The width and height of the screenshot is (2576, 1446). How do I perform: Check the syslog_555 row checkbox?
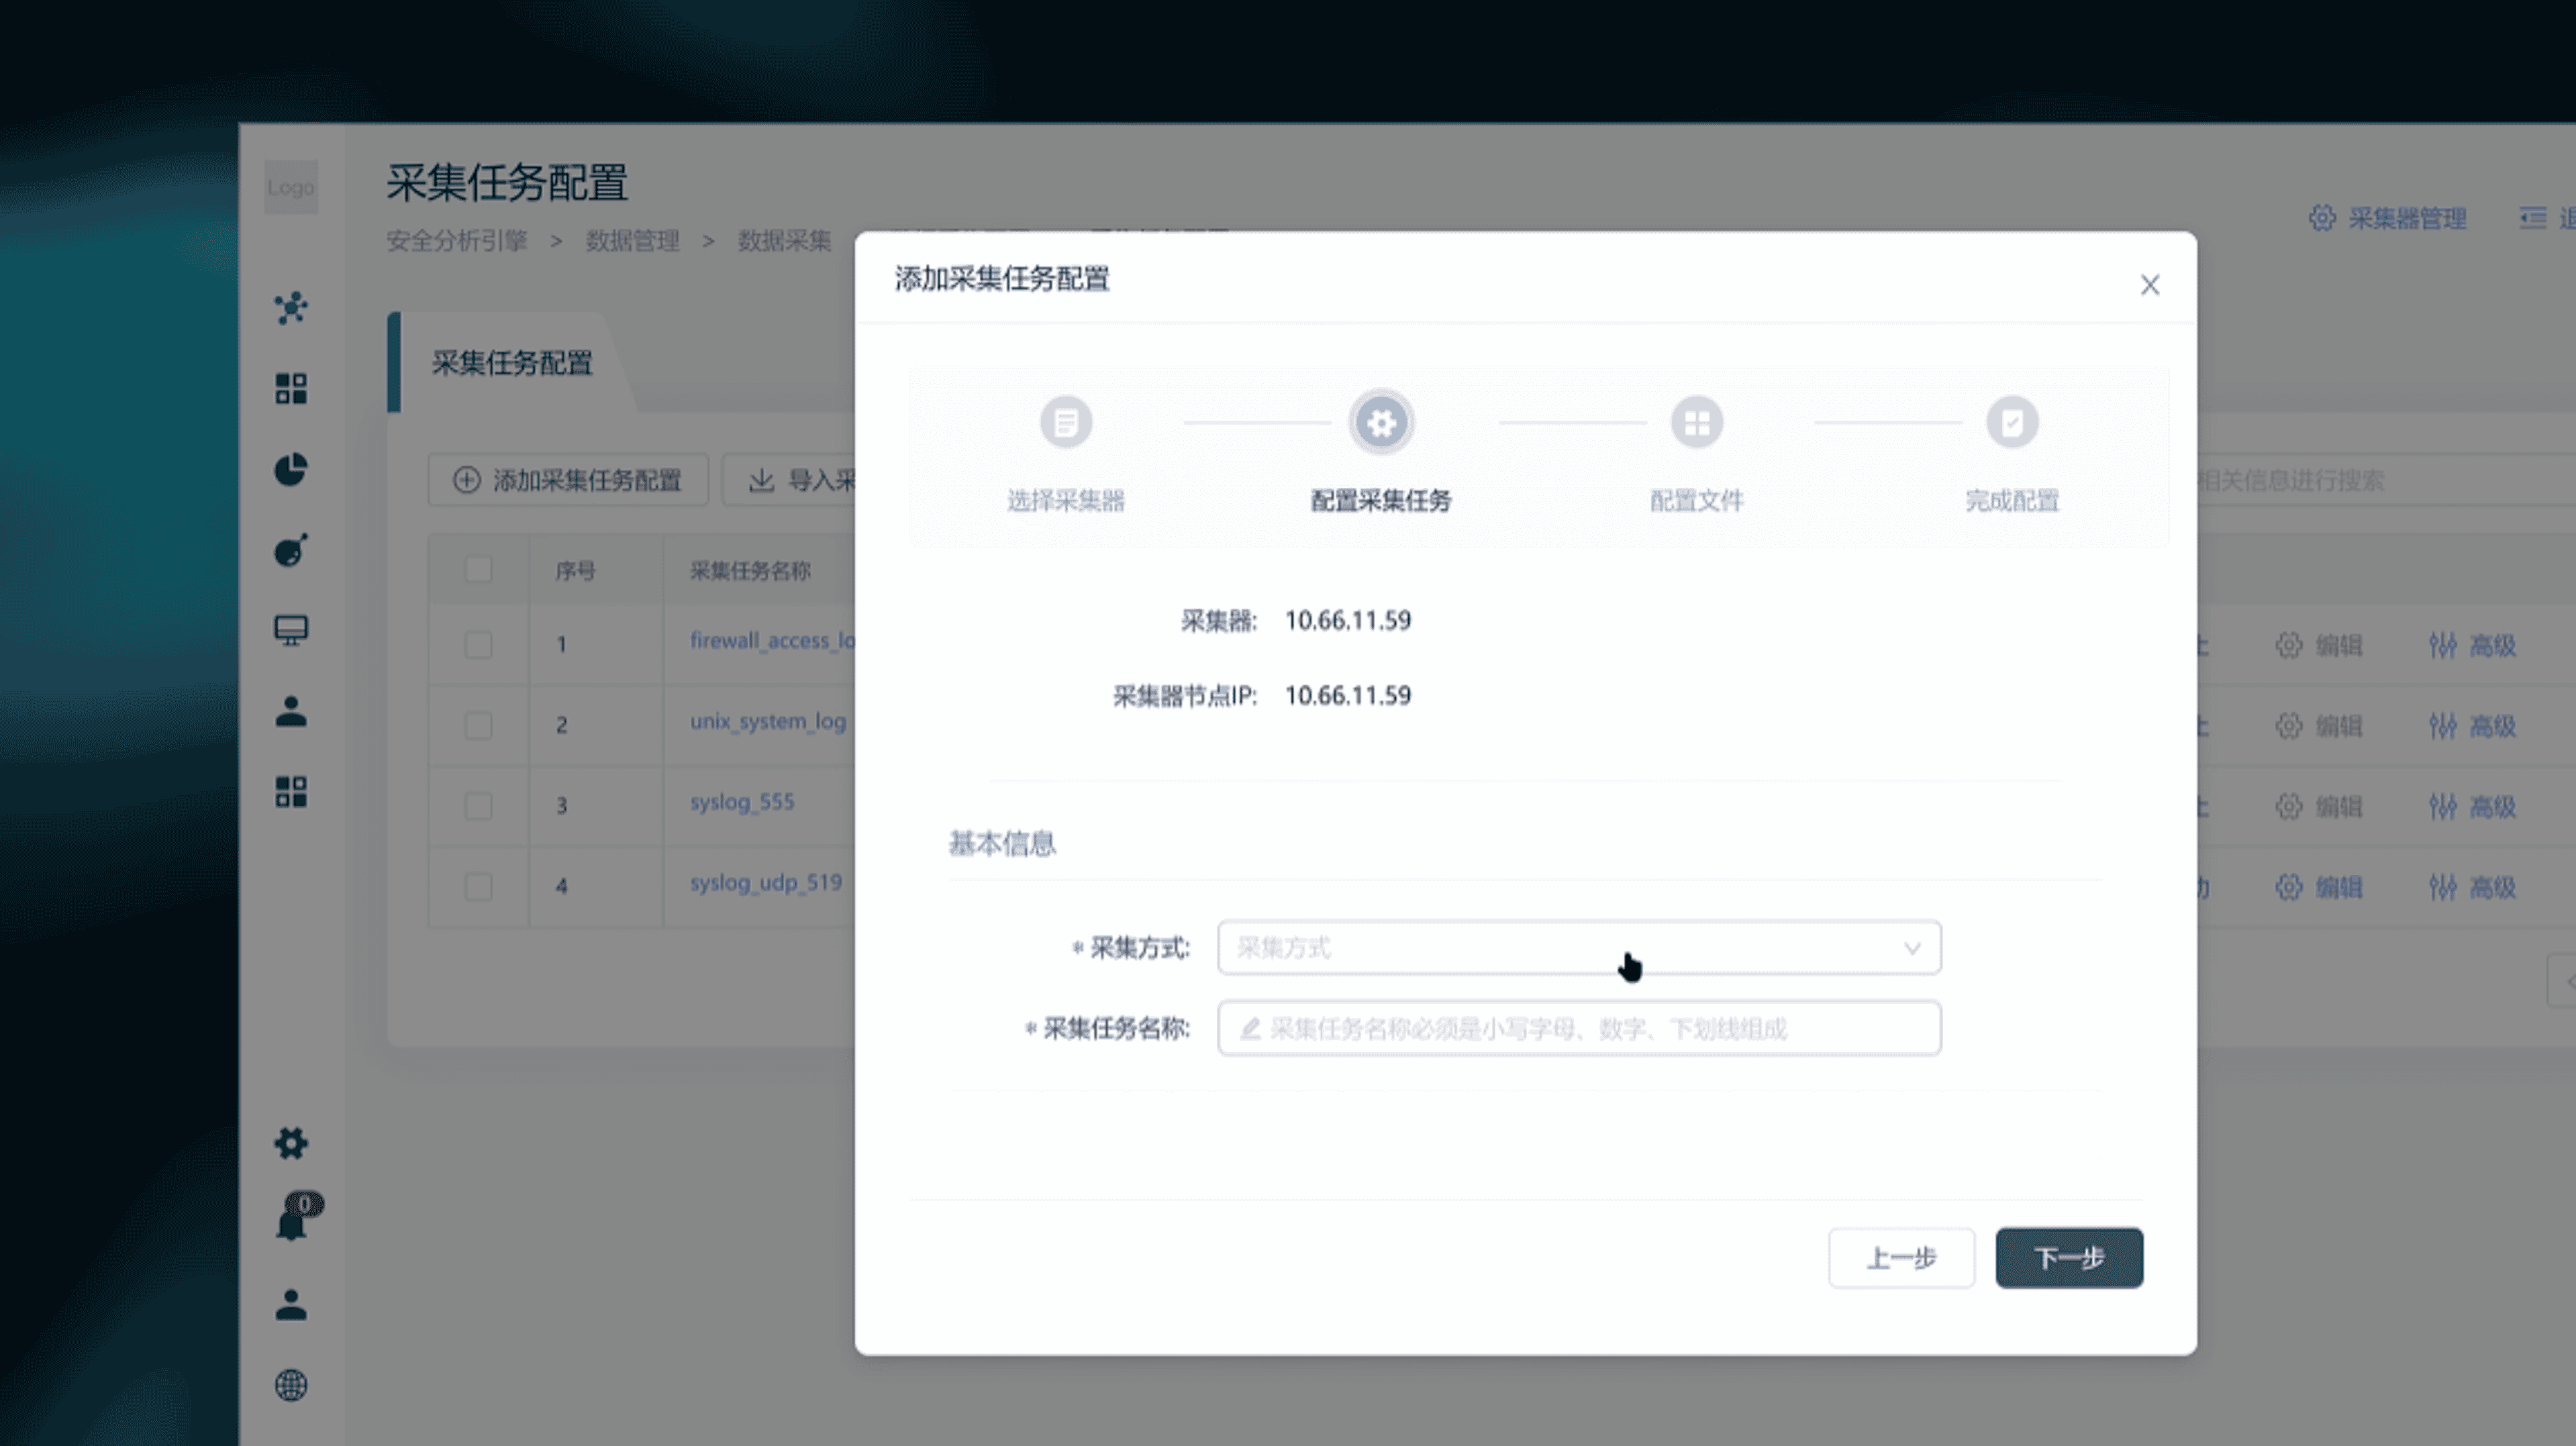(x=478, y=806)
